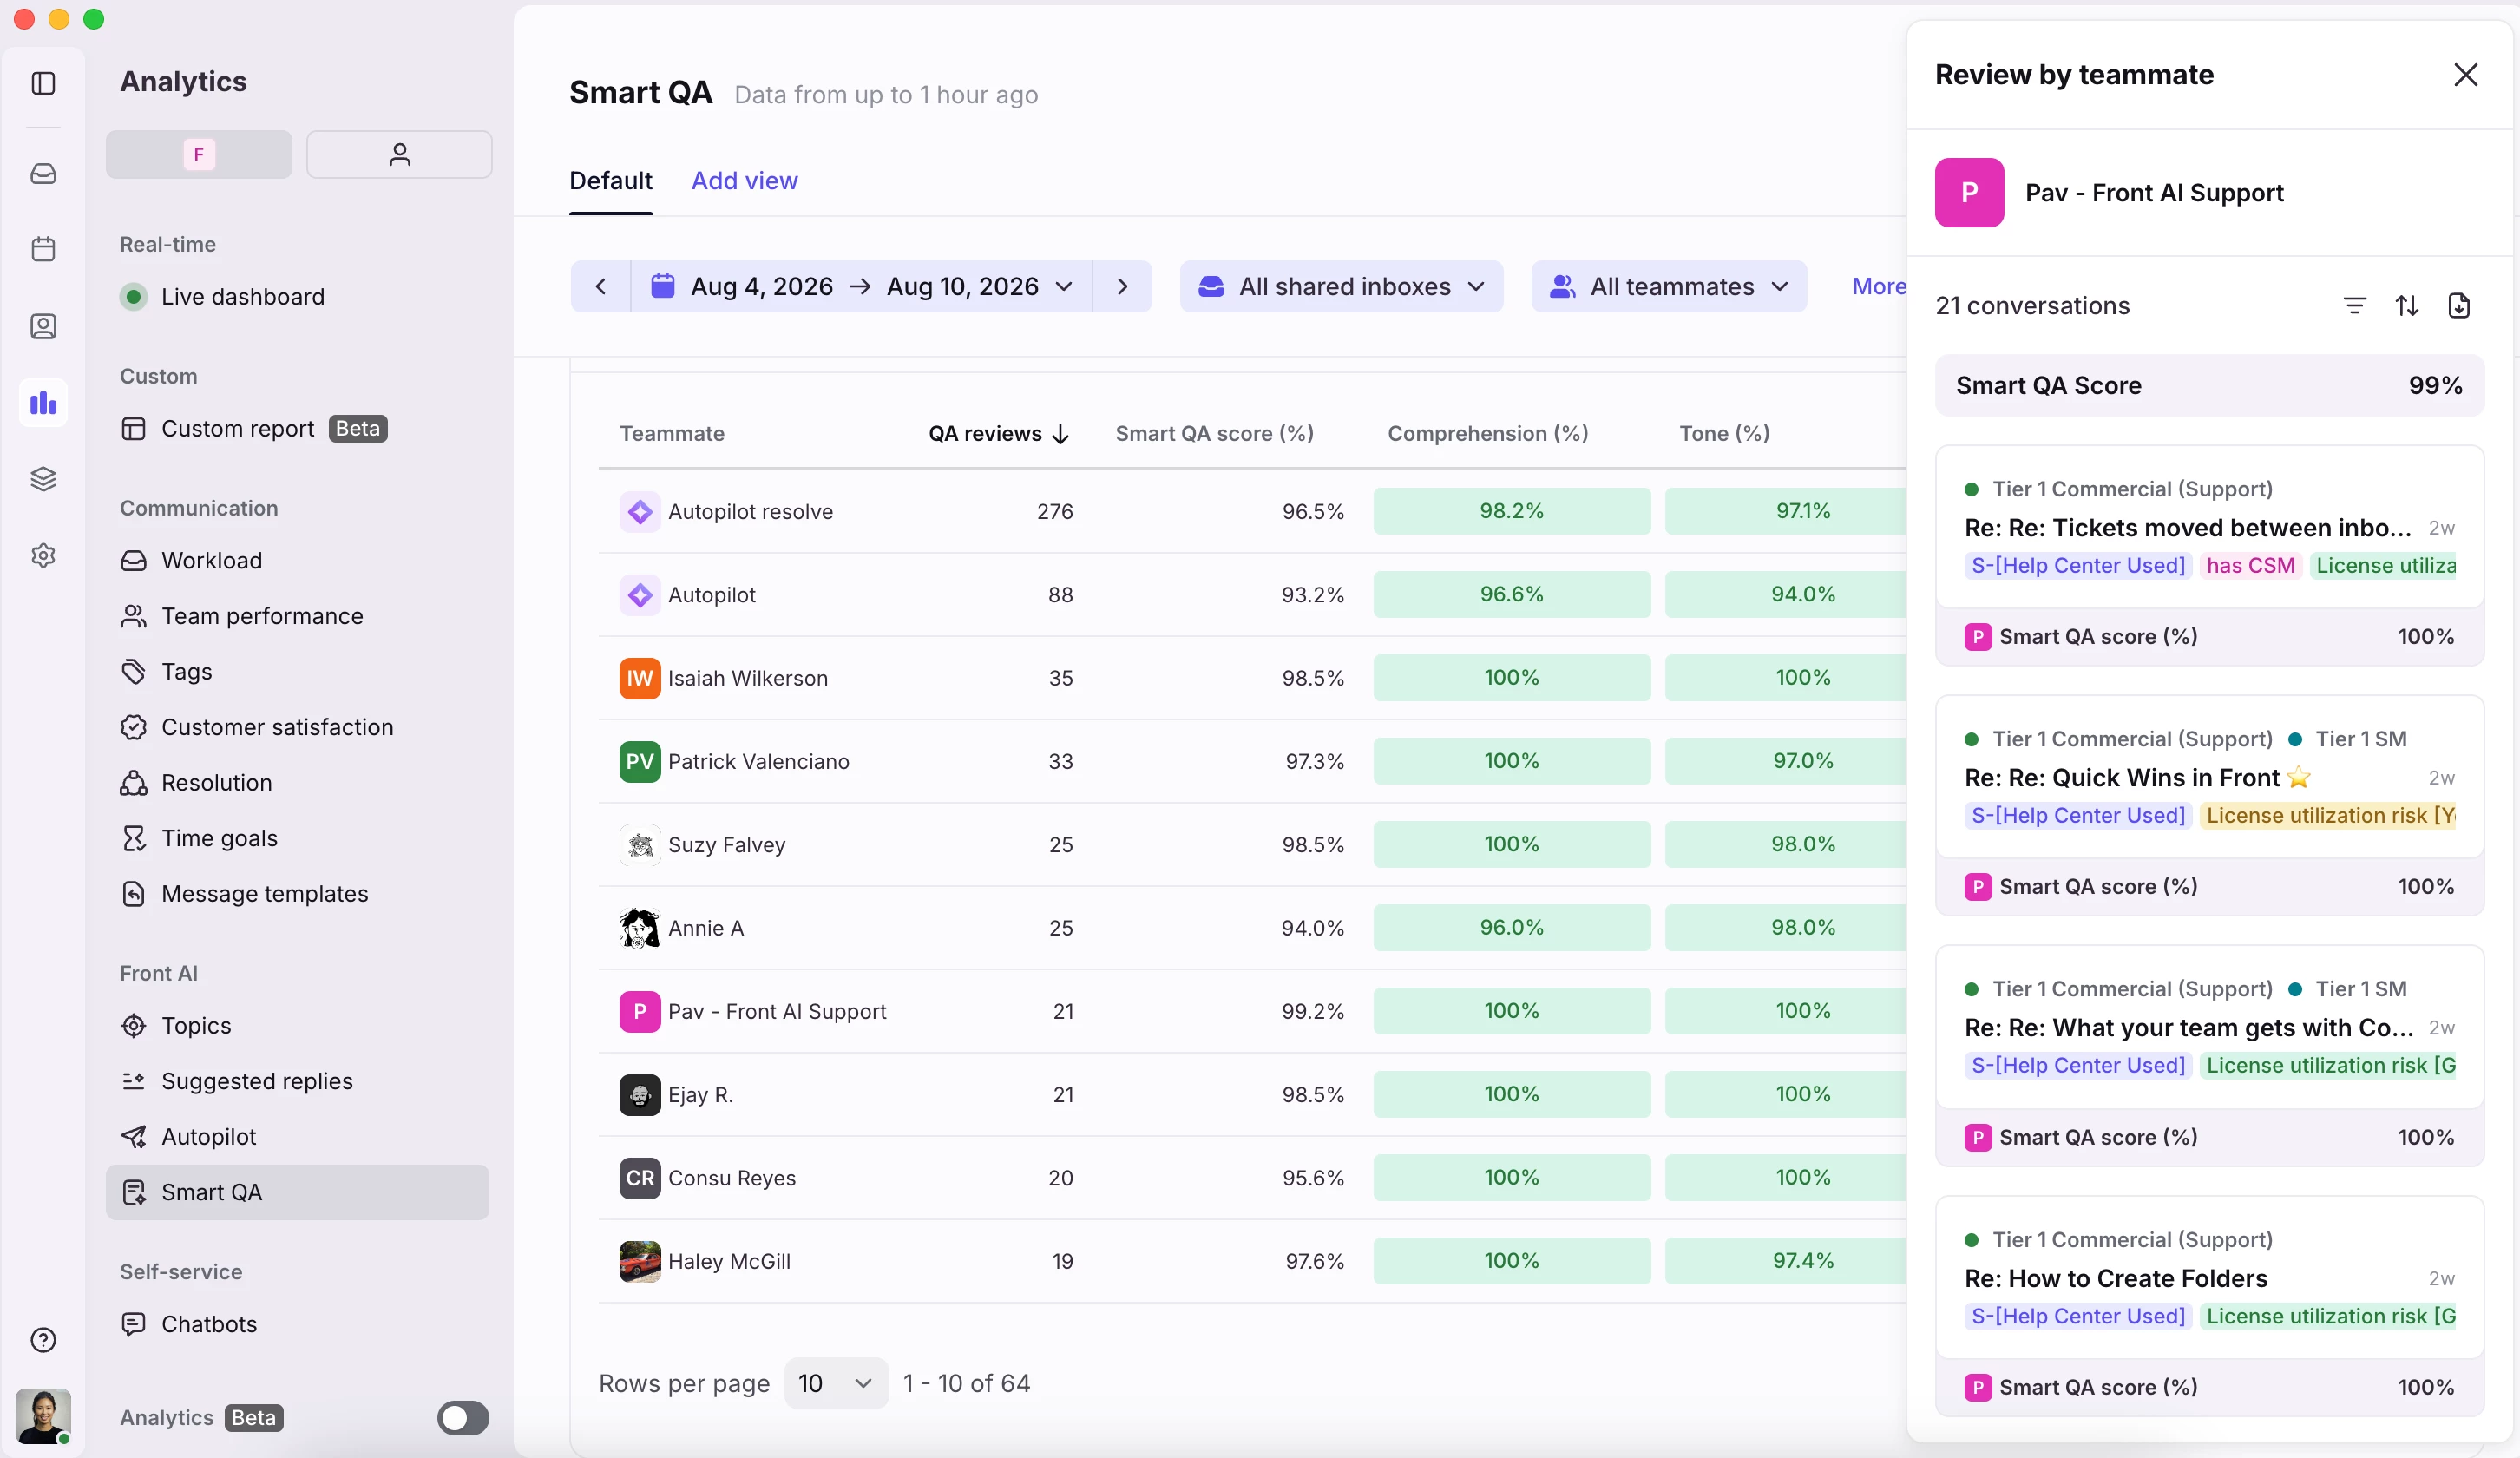Go to next date range
The width and height of the screenshot is (2520, 1458).
coord(1122,287)
